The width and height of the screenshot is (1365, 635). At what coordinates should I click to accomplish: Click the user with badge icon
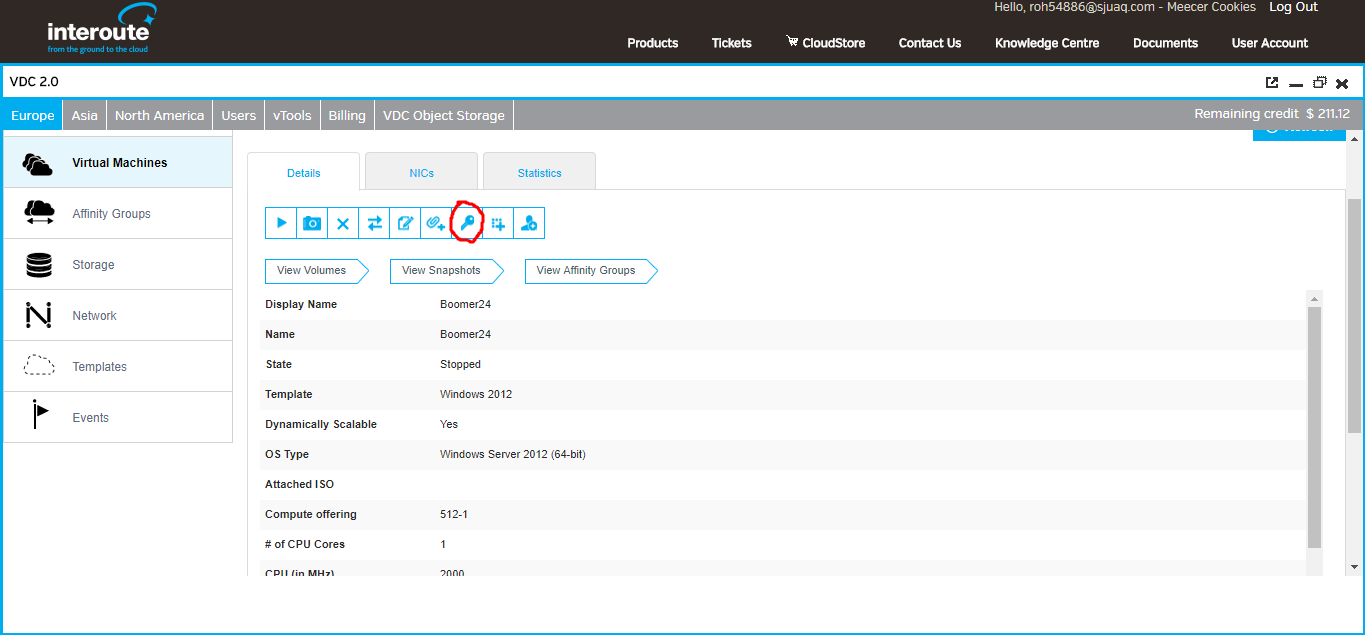(529, 223)
